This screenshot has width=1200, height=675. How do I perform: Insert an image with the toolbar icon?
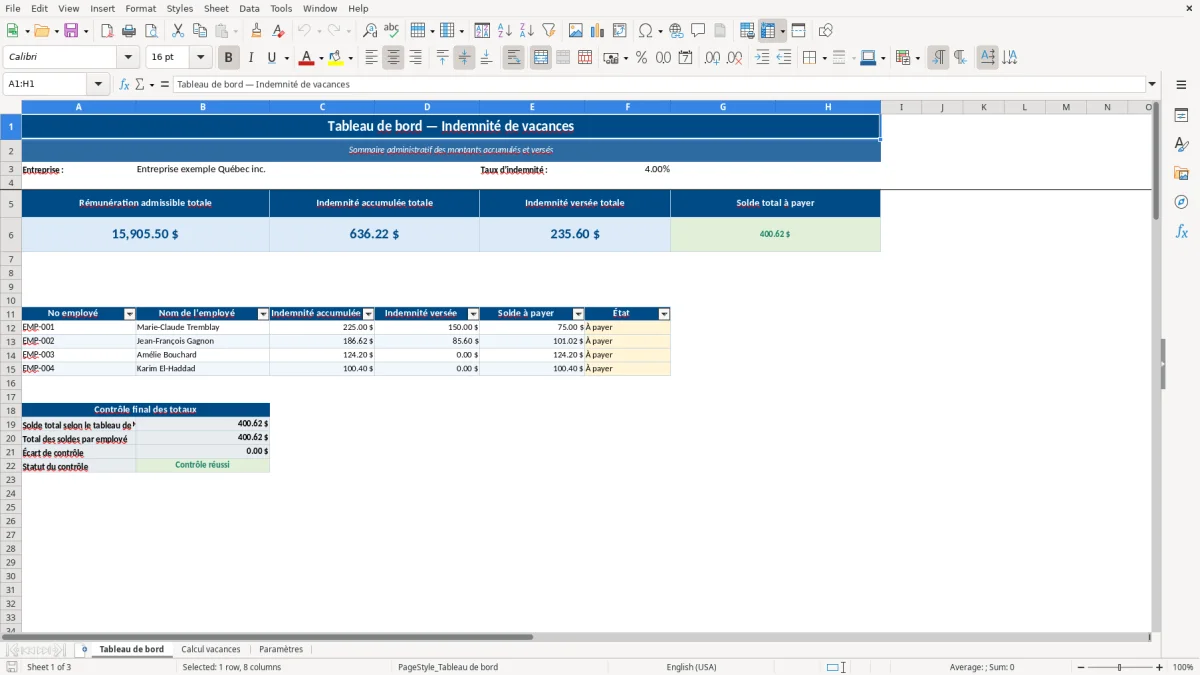(x=576, y=31)
